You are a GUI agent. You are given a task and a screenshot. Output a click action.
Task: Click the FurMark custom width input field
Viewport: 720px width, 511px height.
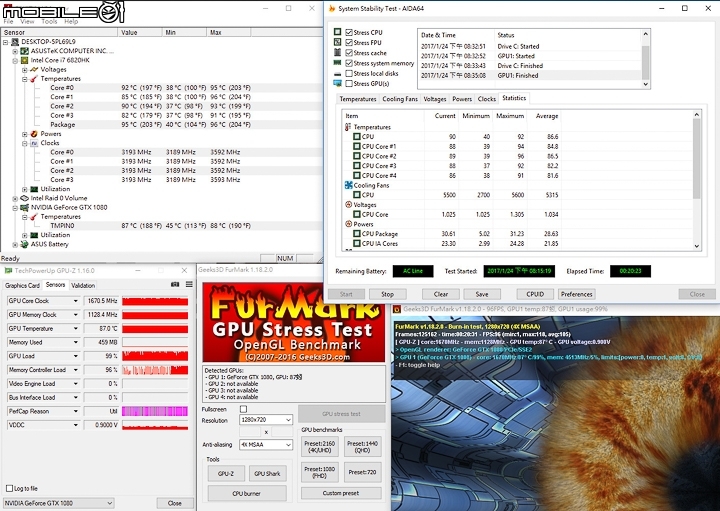(x=250, y=432)
